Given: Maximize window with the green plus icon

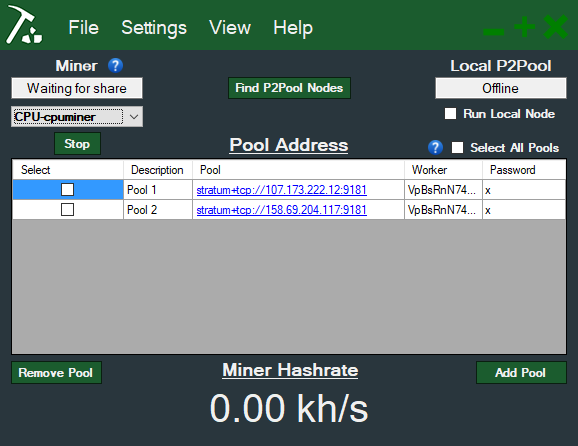Looking at the screenshot, I should point(525,27).
